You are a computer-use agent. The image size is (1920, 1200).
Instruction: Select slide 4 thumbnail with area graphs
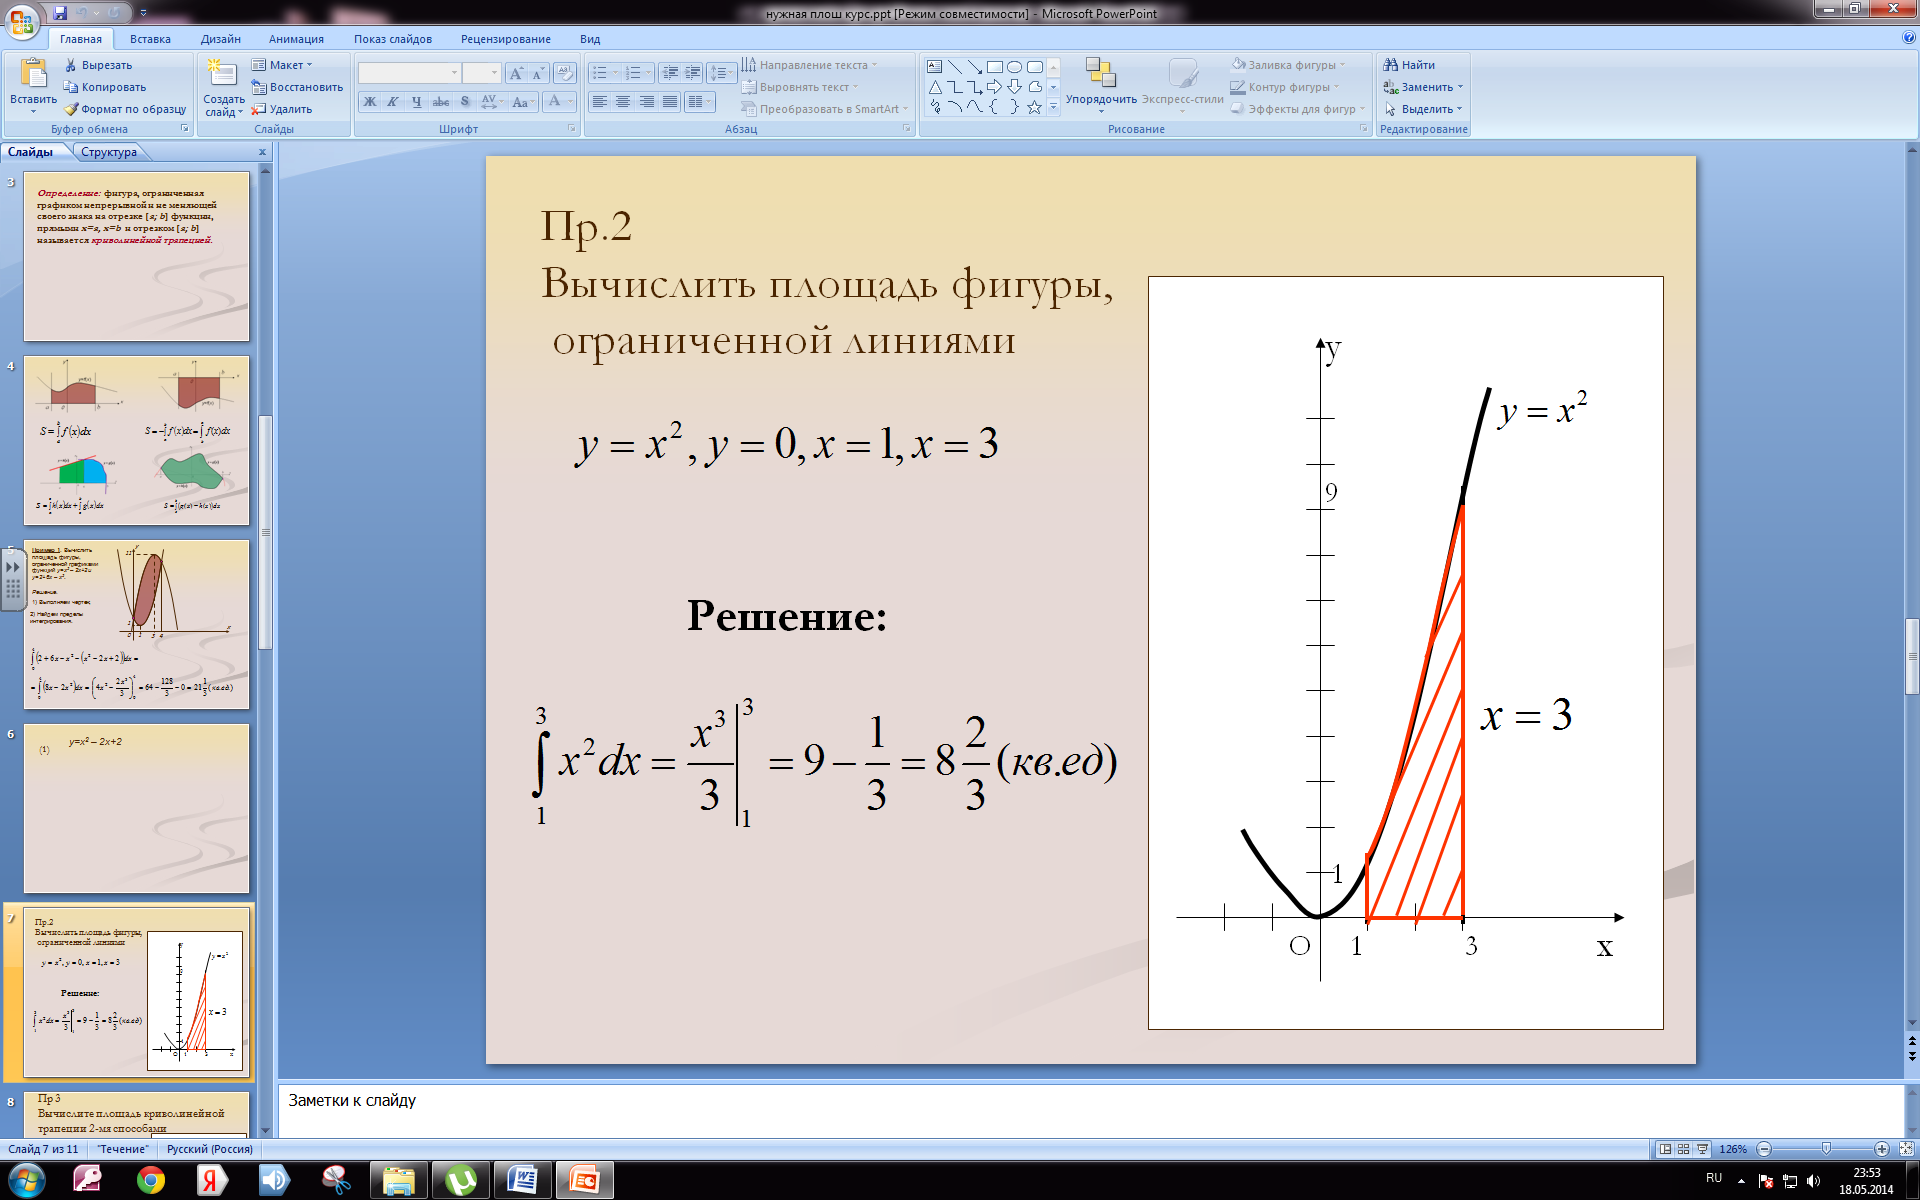tap(136, 440)
